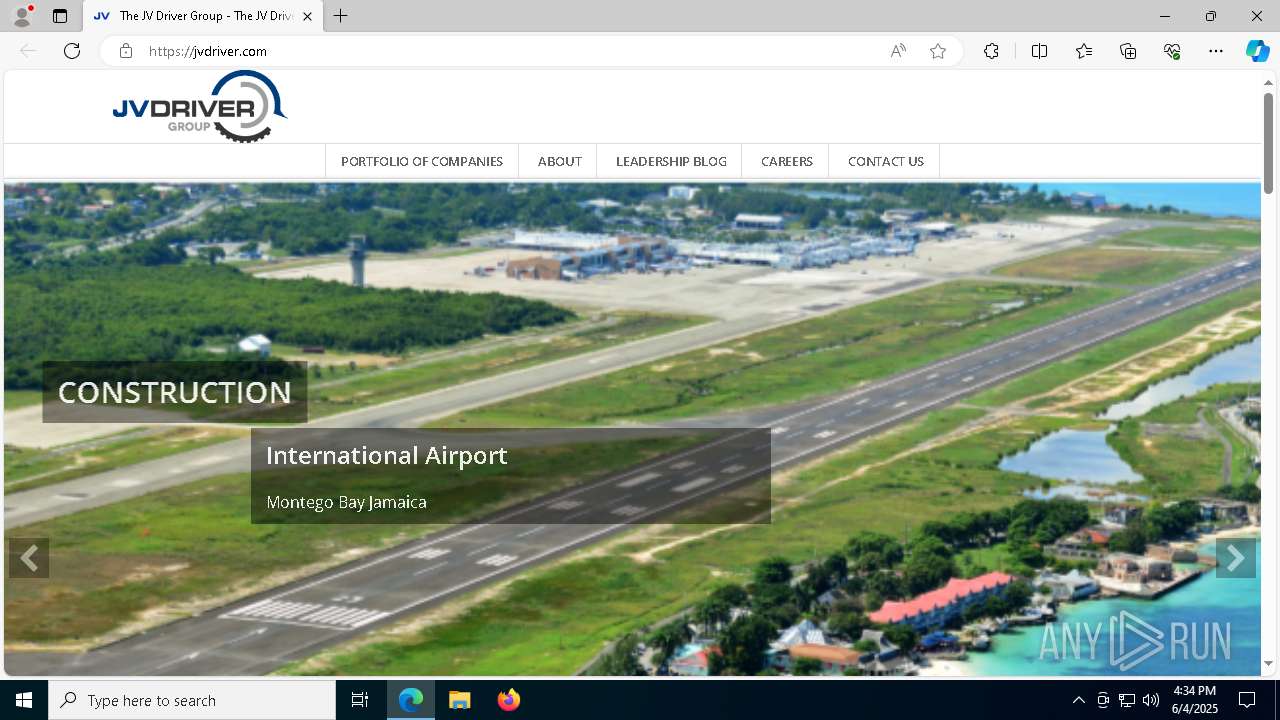Add page to favorites star
Viewport: 1280px width, 720px height.
938,51
